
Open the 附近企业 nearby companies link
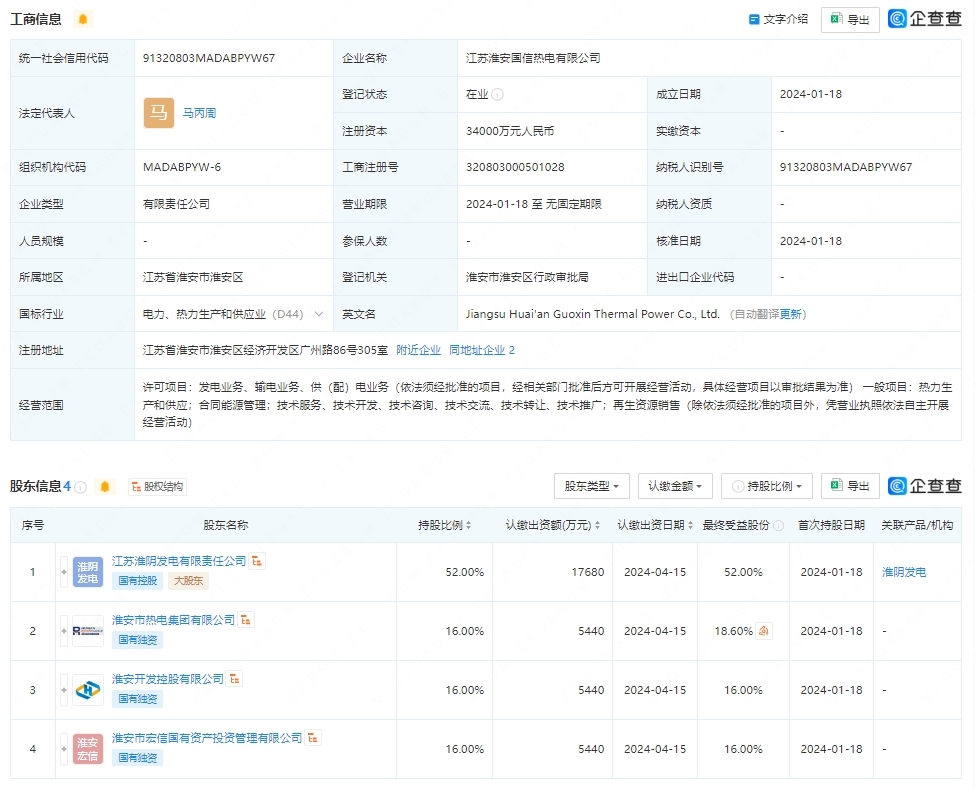coord(418,350)
